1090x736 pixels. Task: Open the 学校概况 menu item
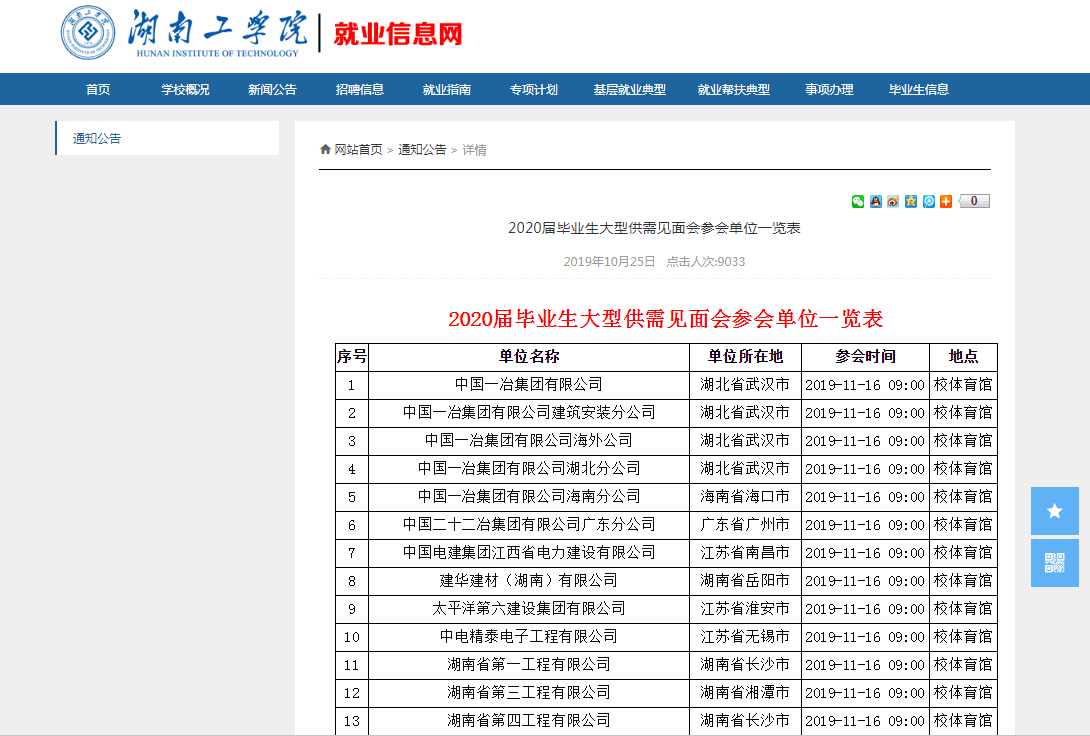(186, 89)
